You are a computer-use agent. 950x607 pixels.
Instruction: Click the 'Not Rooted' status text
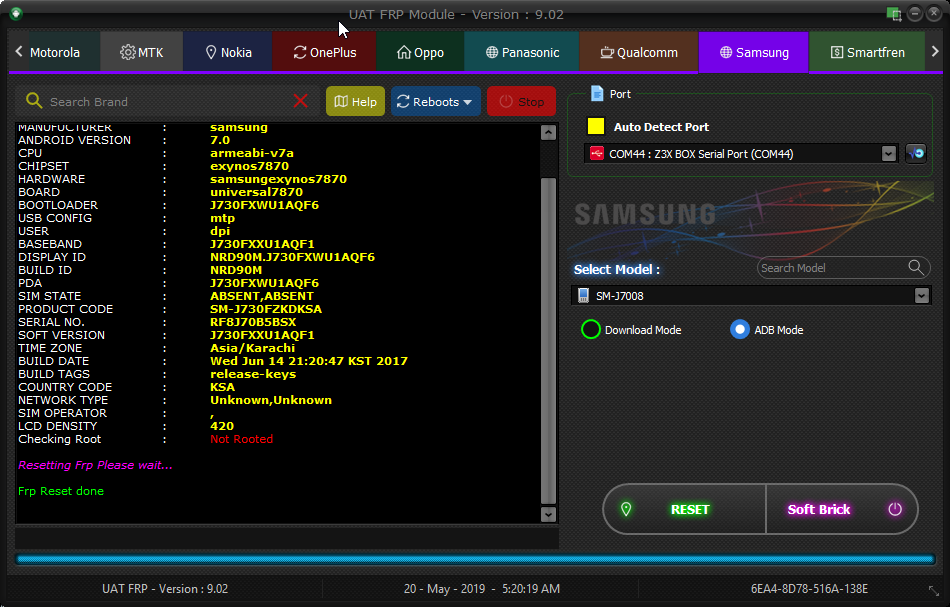[241, 439]
